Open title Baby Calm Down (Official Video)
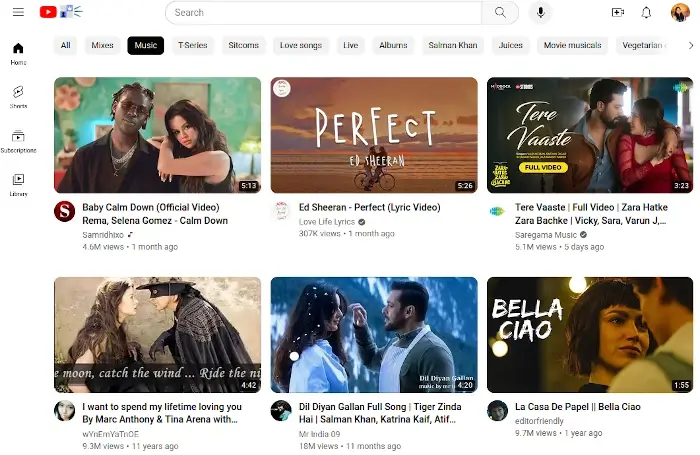The image size is (700, 455). point(155,214)
